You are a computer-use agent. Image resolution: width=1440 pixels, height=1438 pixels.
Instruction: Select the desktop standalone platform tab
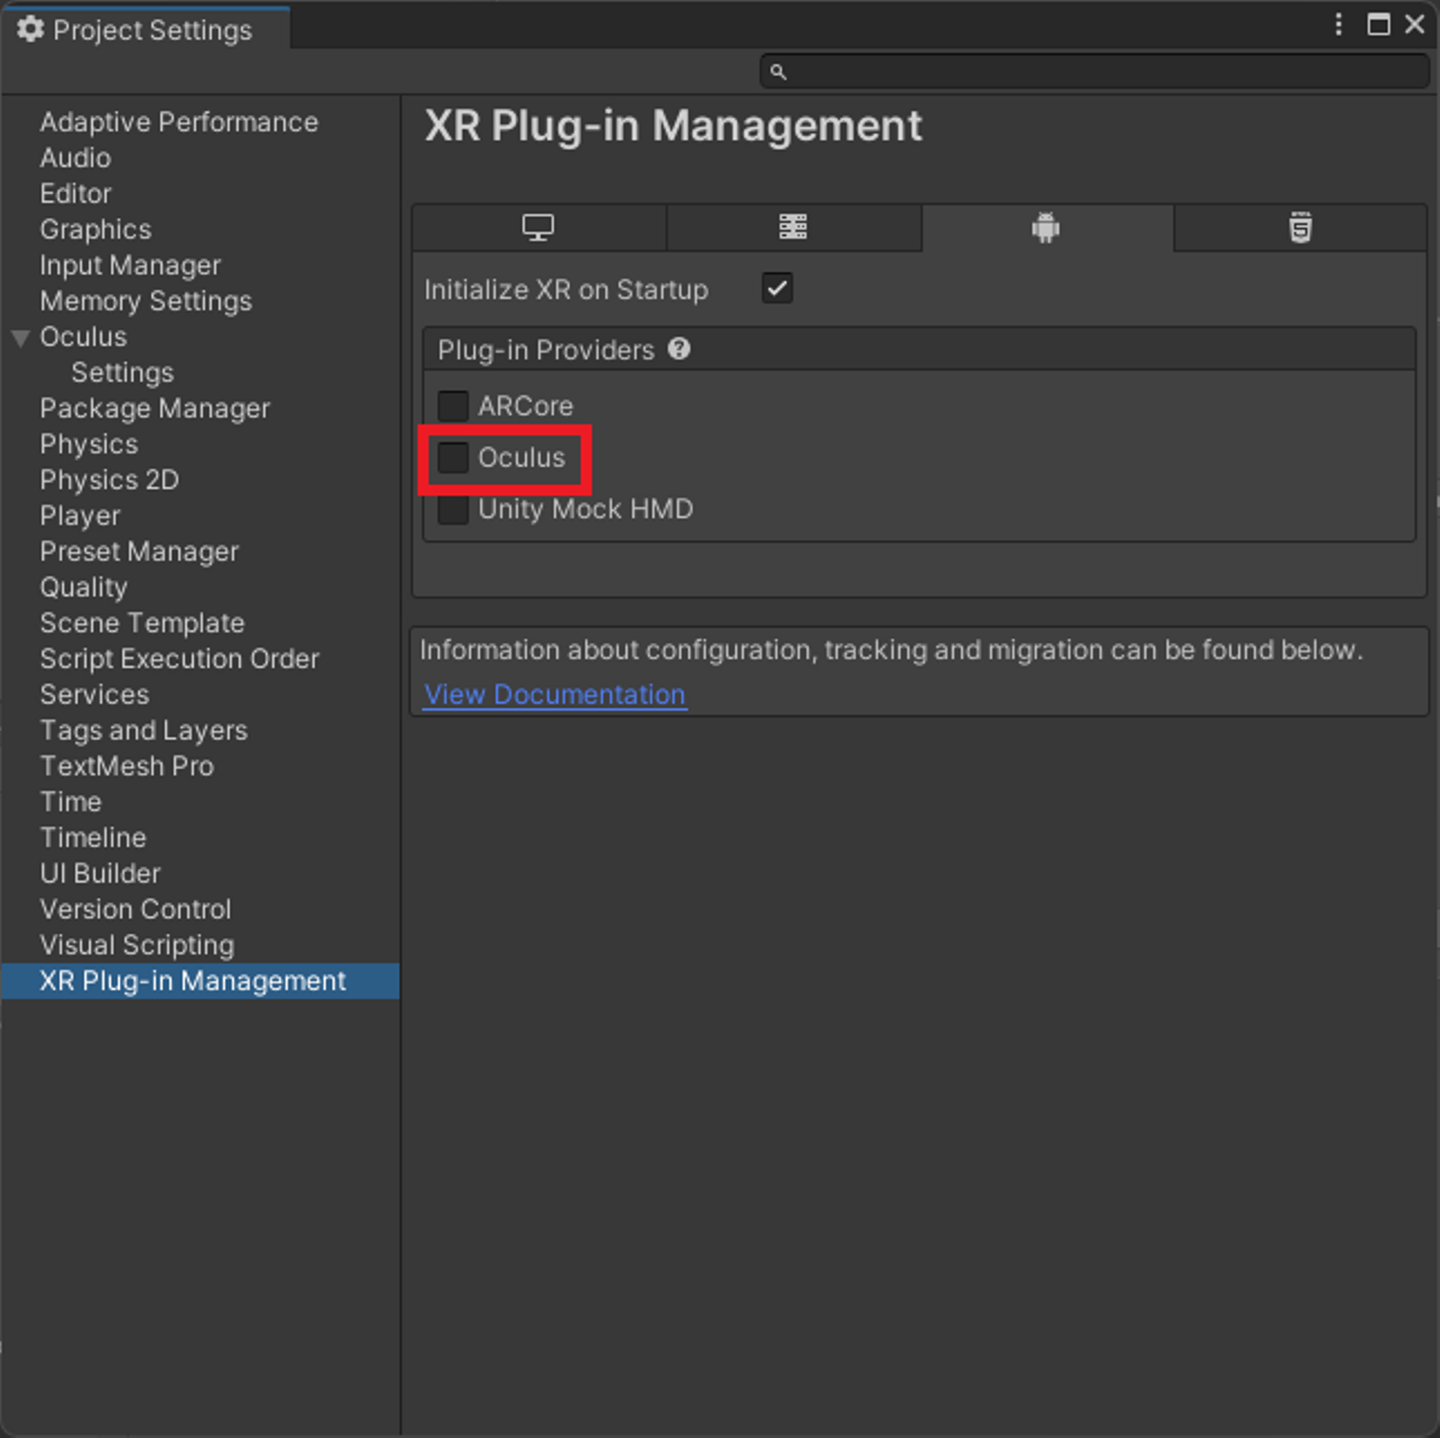point(538,228)
